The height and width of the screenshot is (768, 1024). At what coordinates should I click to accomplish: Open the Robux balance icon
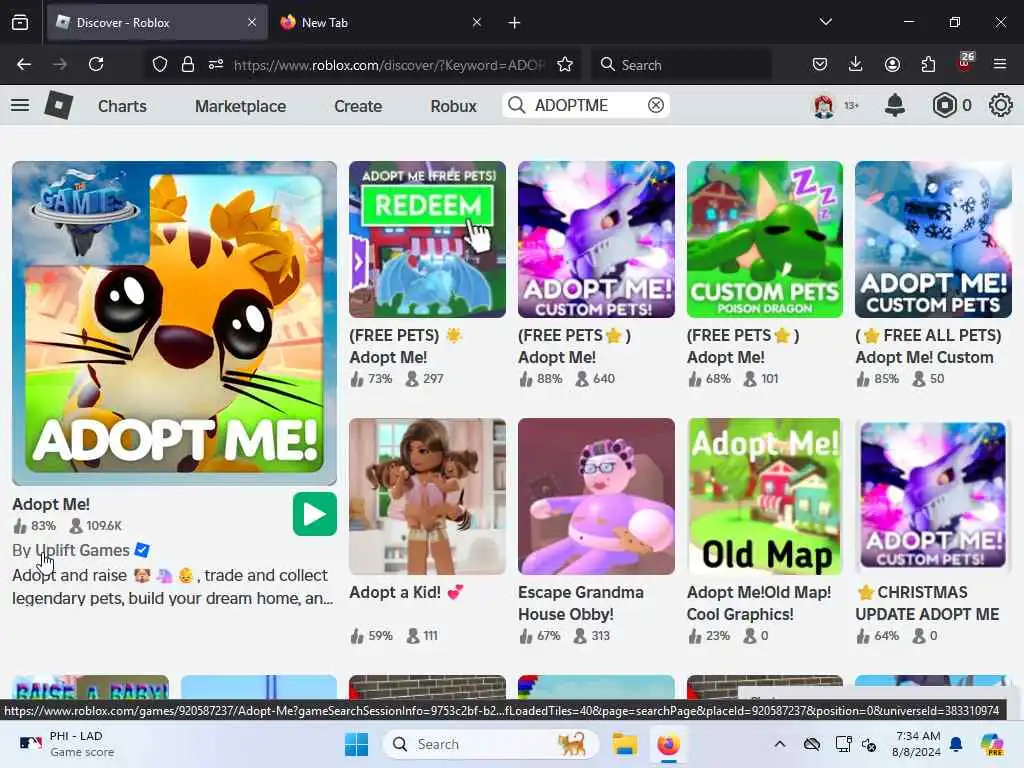pos(944,105)
